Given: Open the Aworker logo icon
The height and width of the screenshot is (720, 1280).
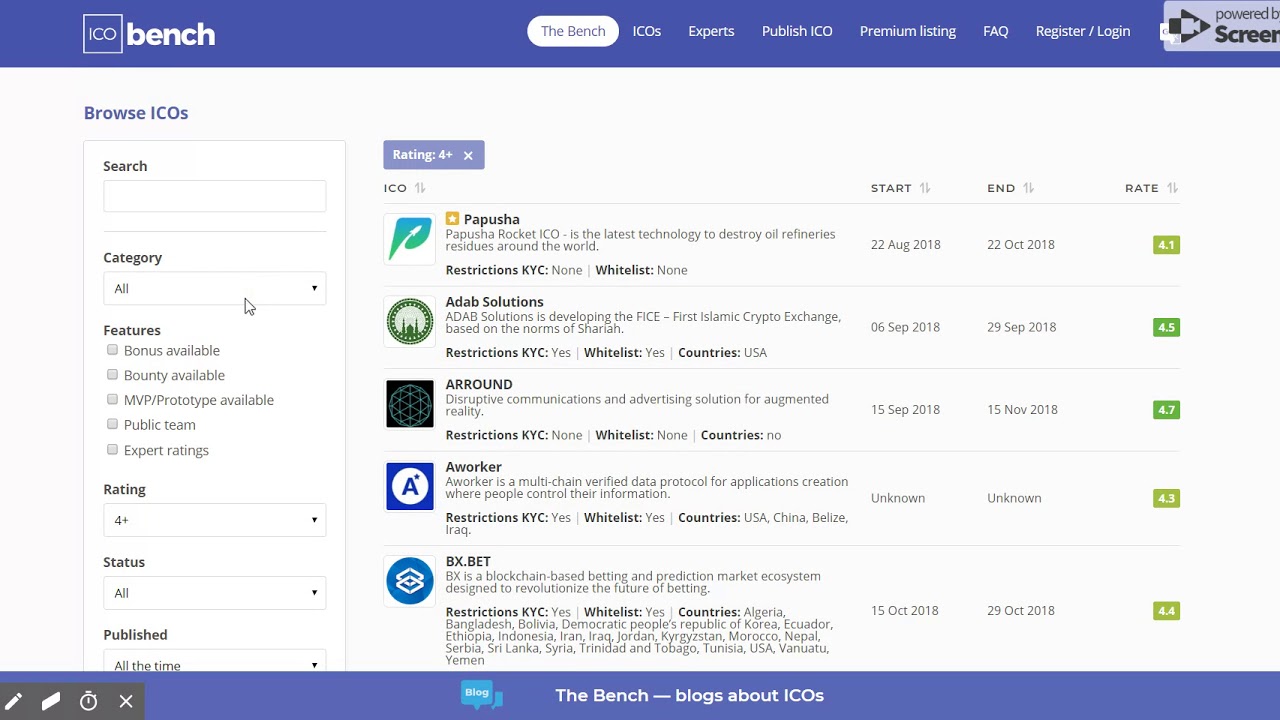Looking at the screenshot, I should [410, 486].
